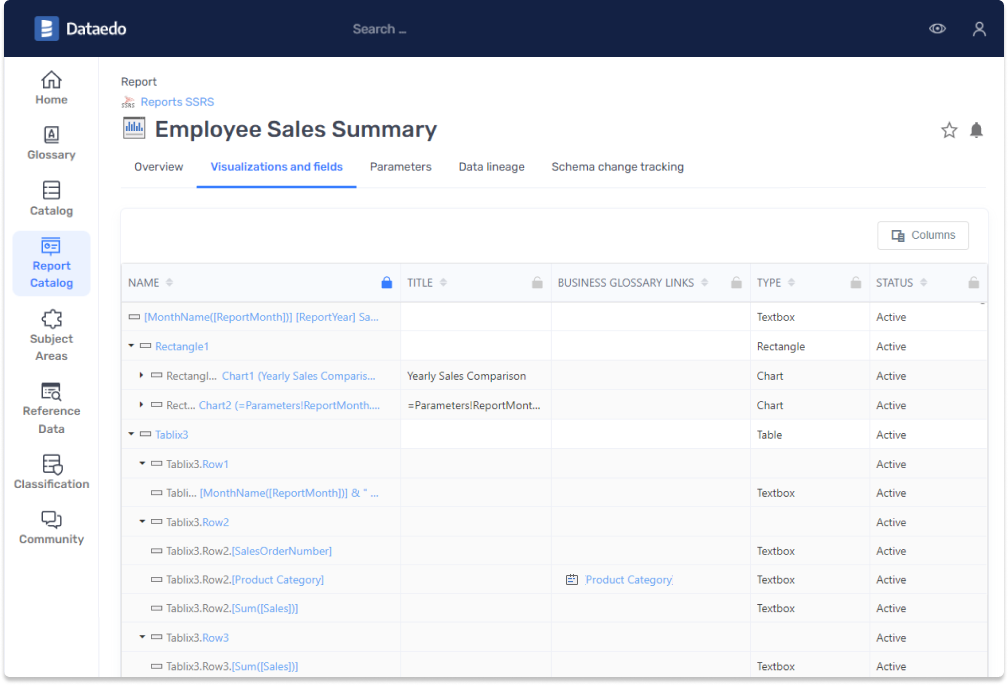This screenshot has height=685, width=1008.
Task: Toggle the TITLE column lock
Action: [537, 283]
